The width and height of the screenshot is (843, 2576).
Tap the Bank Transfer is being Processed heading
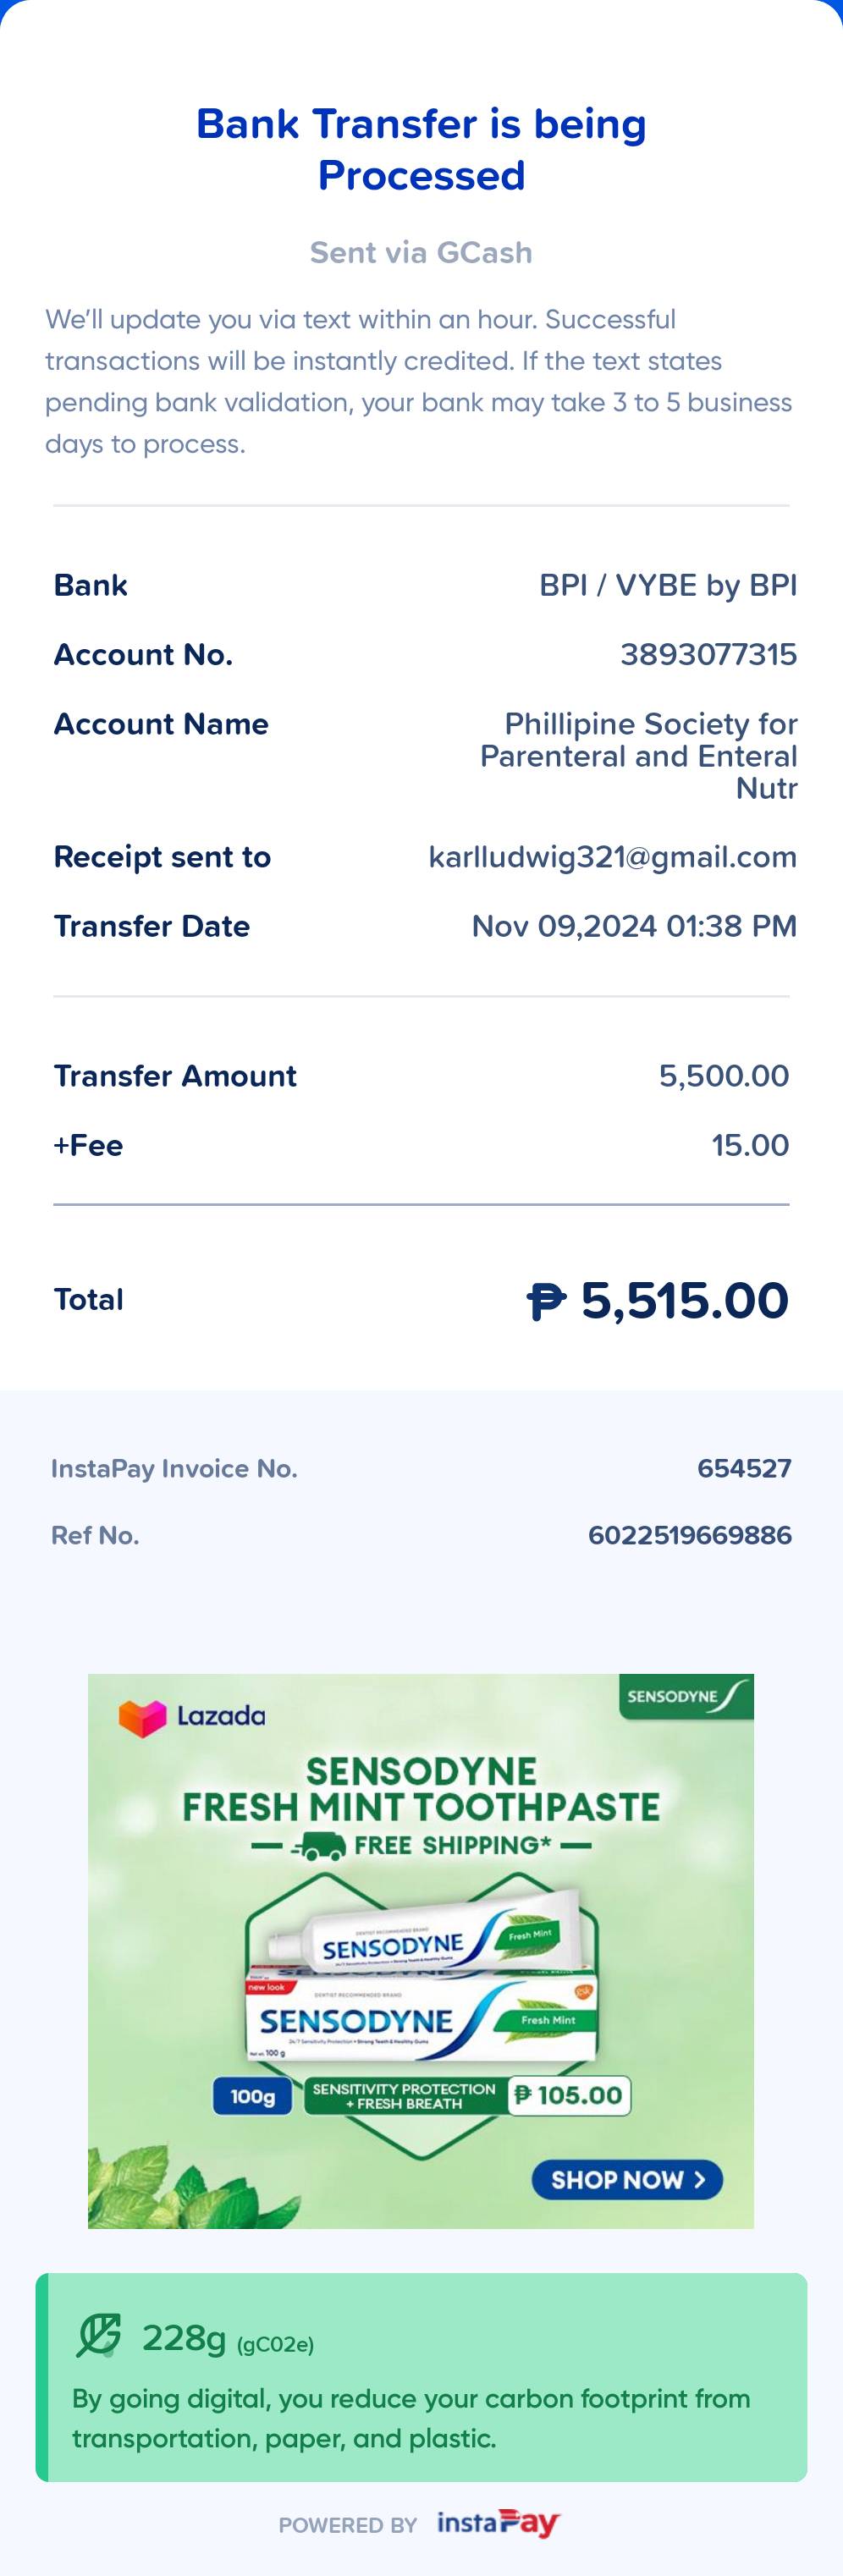(x=421, y=149)
